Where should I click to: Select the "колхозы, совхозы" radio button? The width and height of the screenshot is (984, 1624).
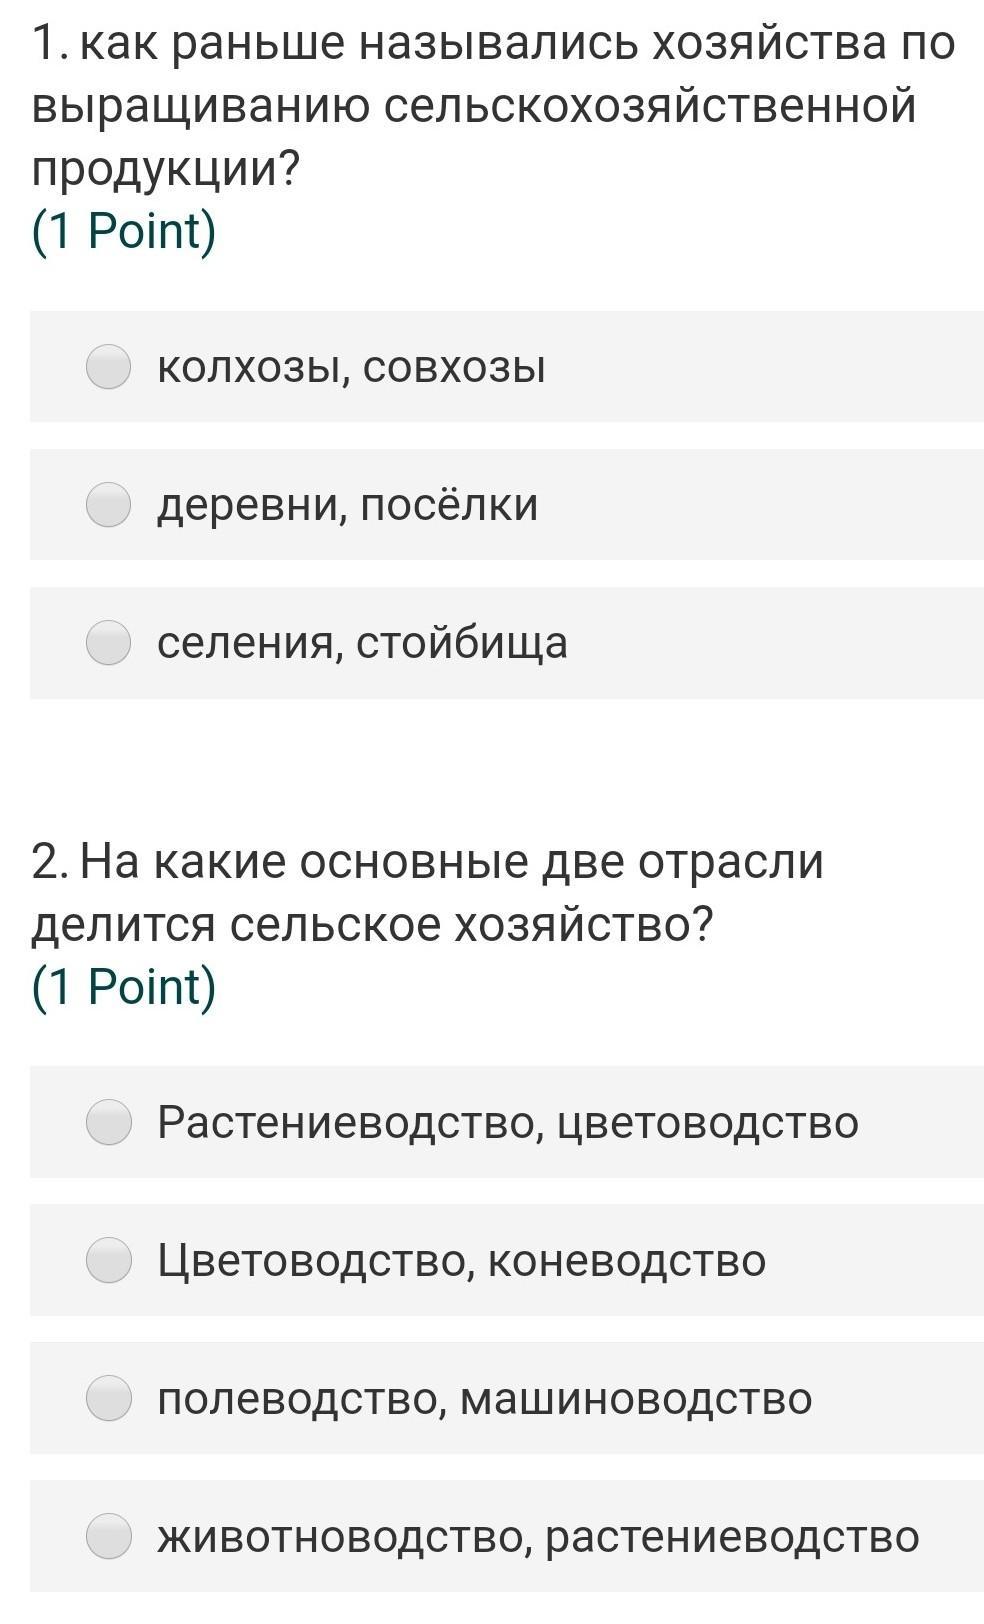click(x=108, y=366)
